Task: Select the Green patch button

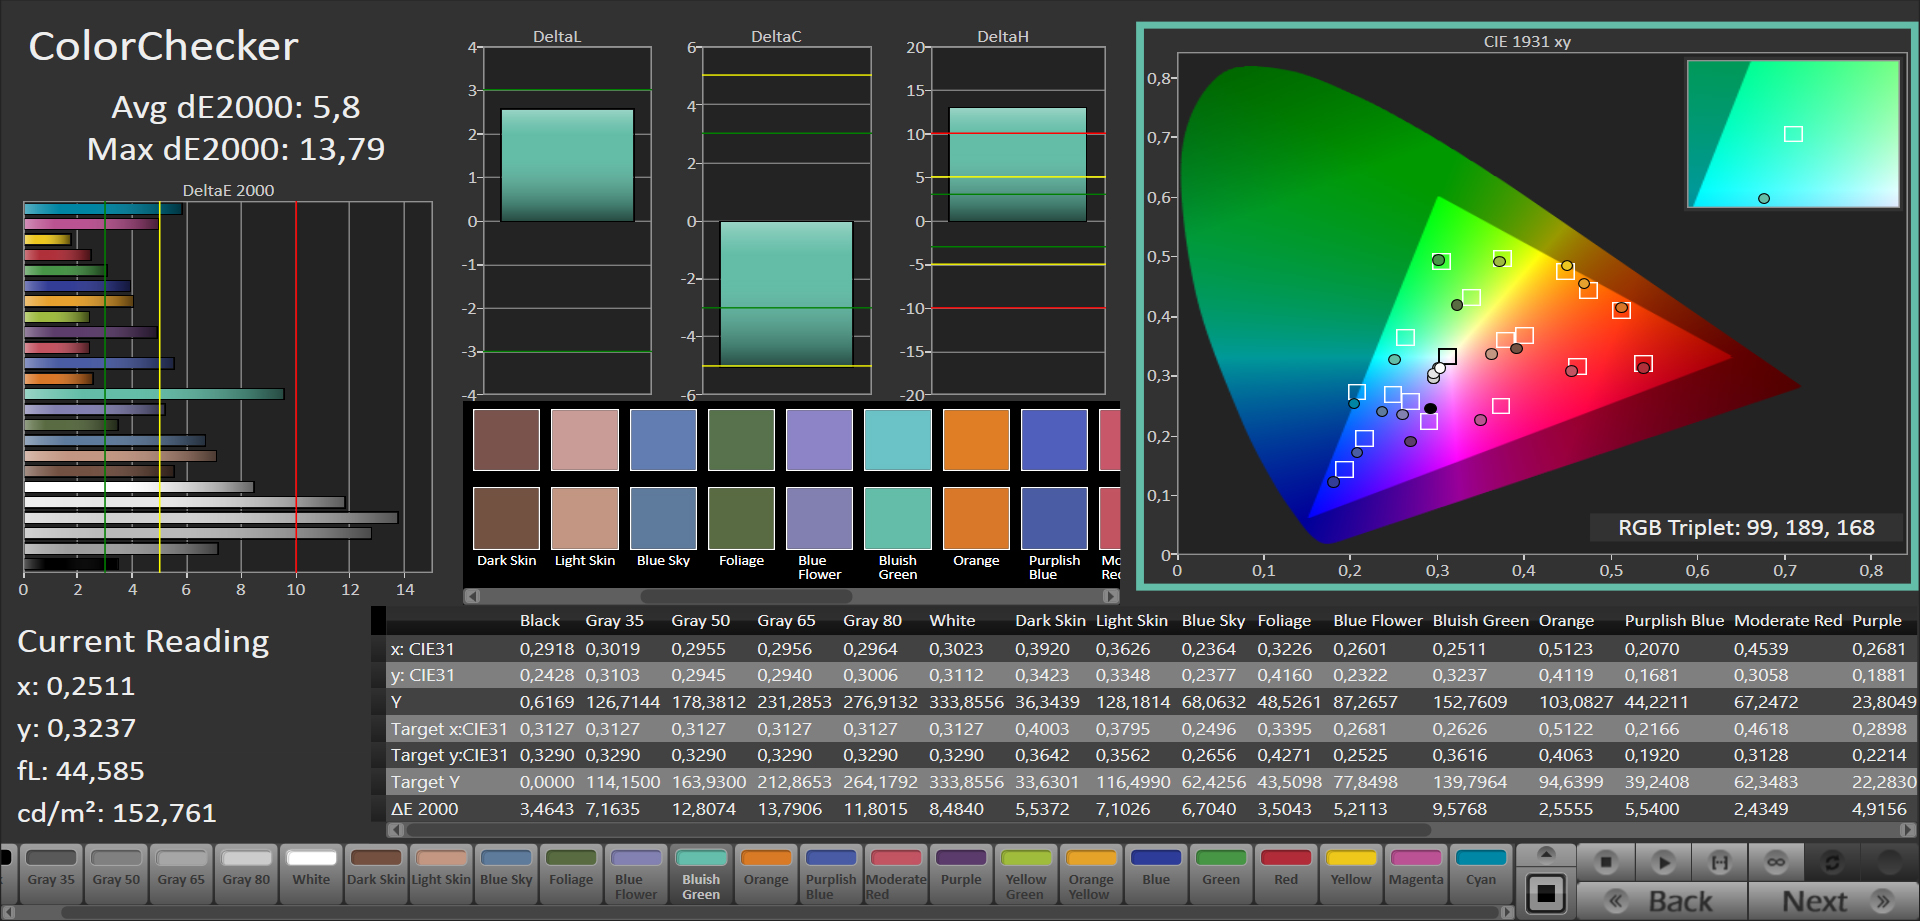Action: (x=1221, y=874)
